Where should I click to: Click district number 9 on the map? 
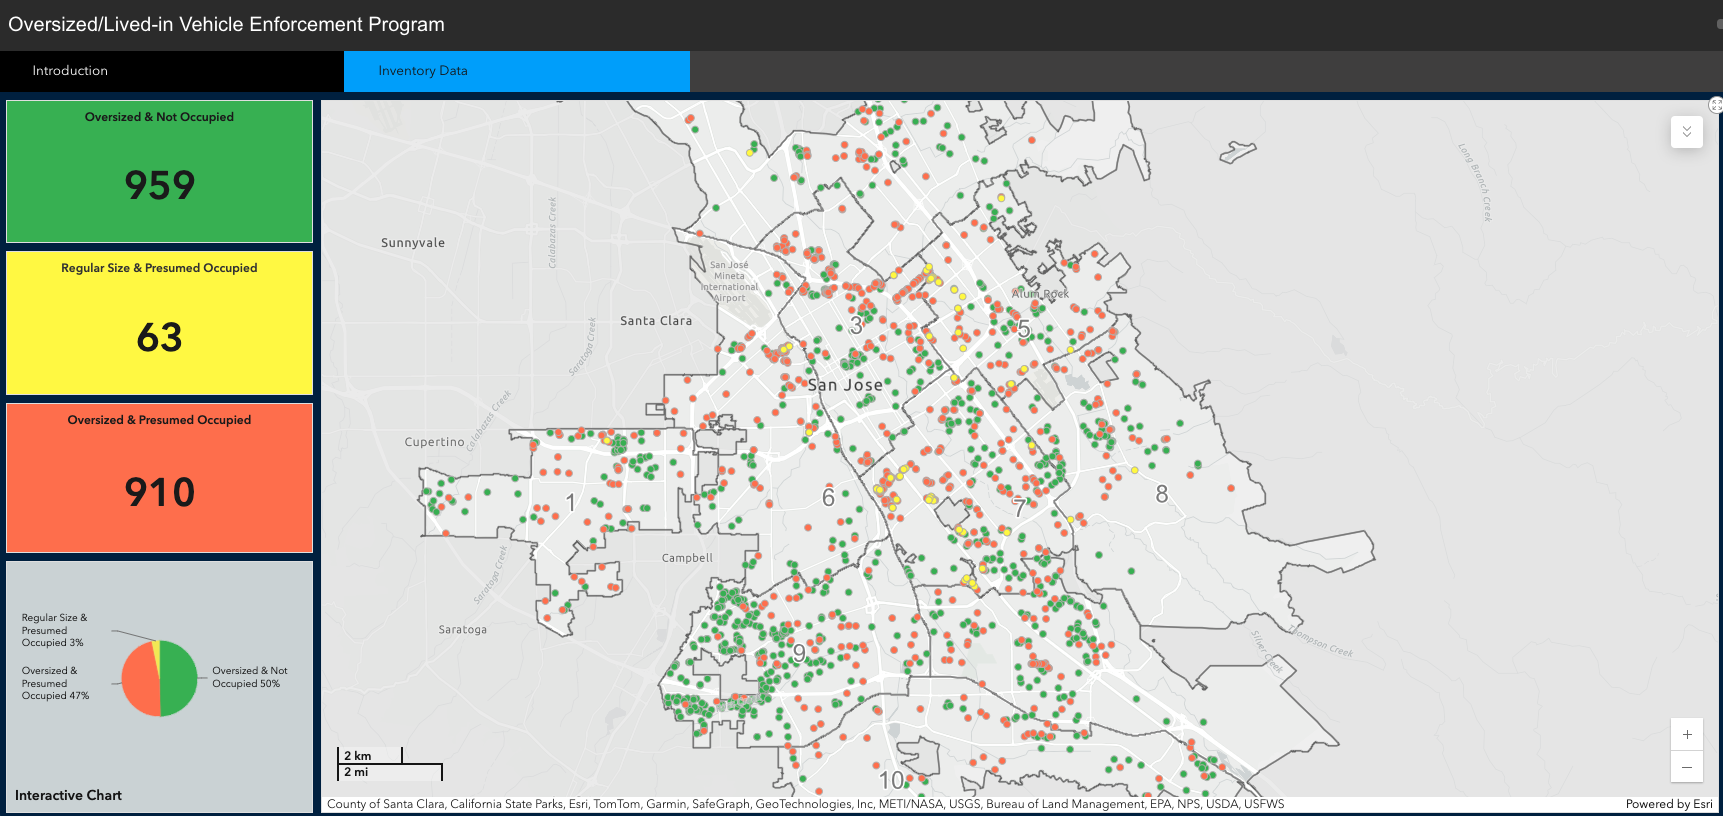coord(799,653)
